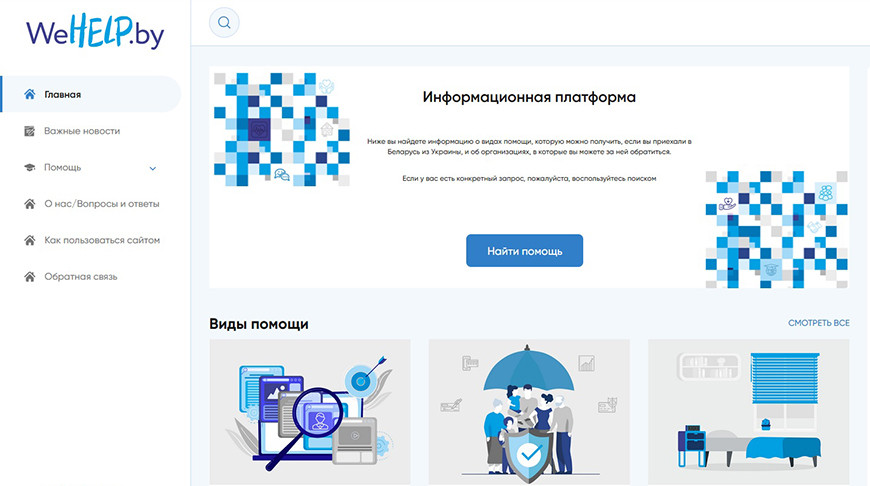Click the house icon beside Обратная связь
Image resolution: width=870 pixels, height=486 pixels.
30,276
